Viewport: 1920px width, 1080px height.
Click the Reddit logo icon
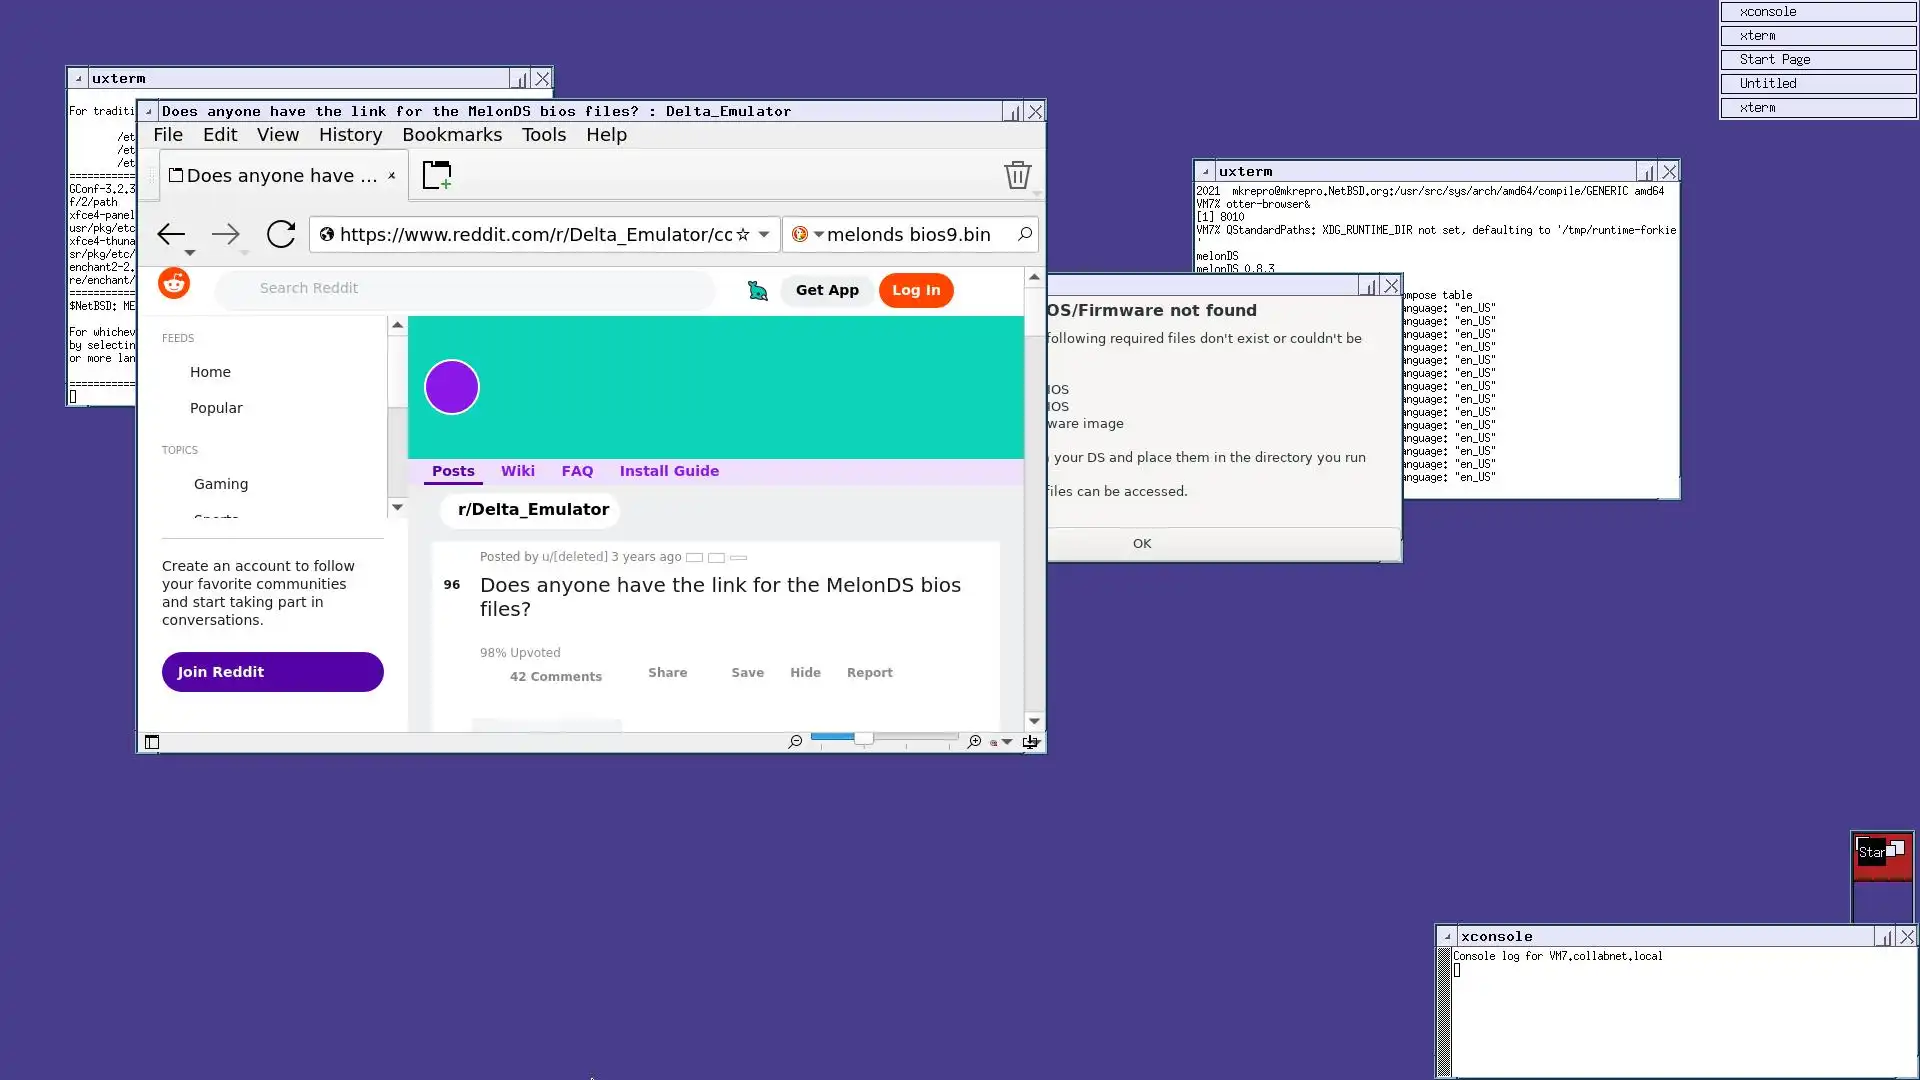click(174, 284)
